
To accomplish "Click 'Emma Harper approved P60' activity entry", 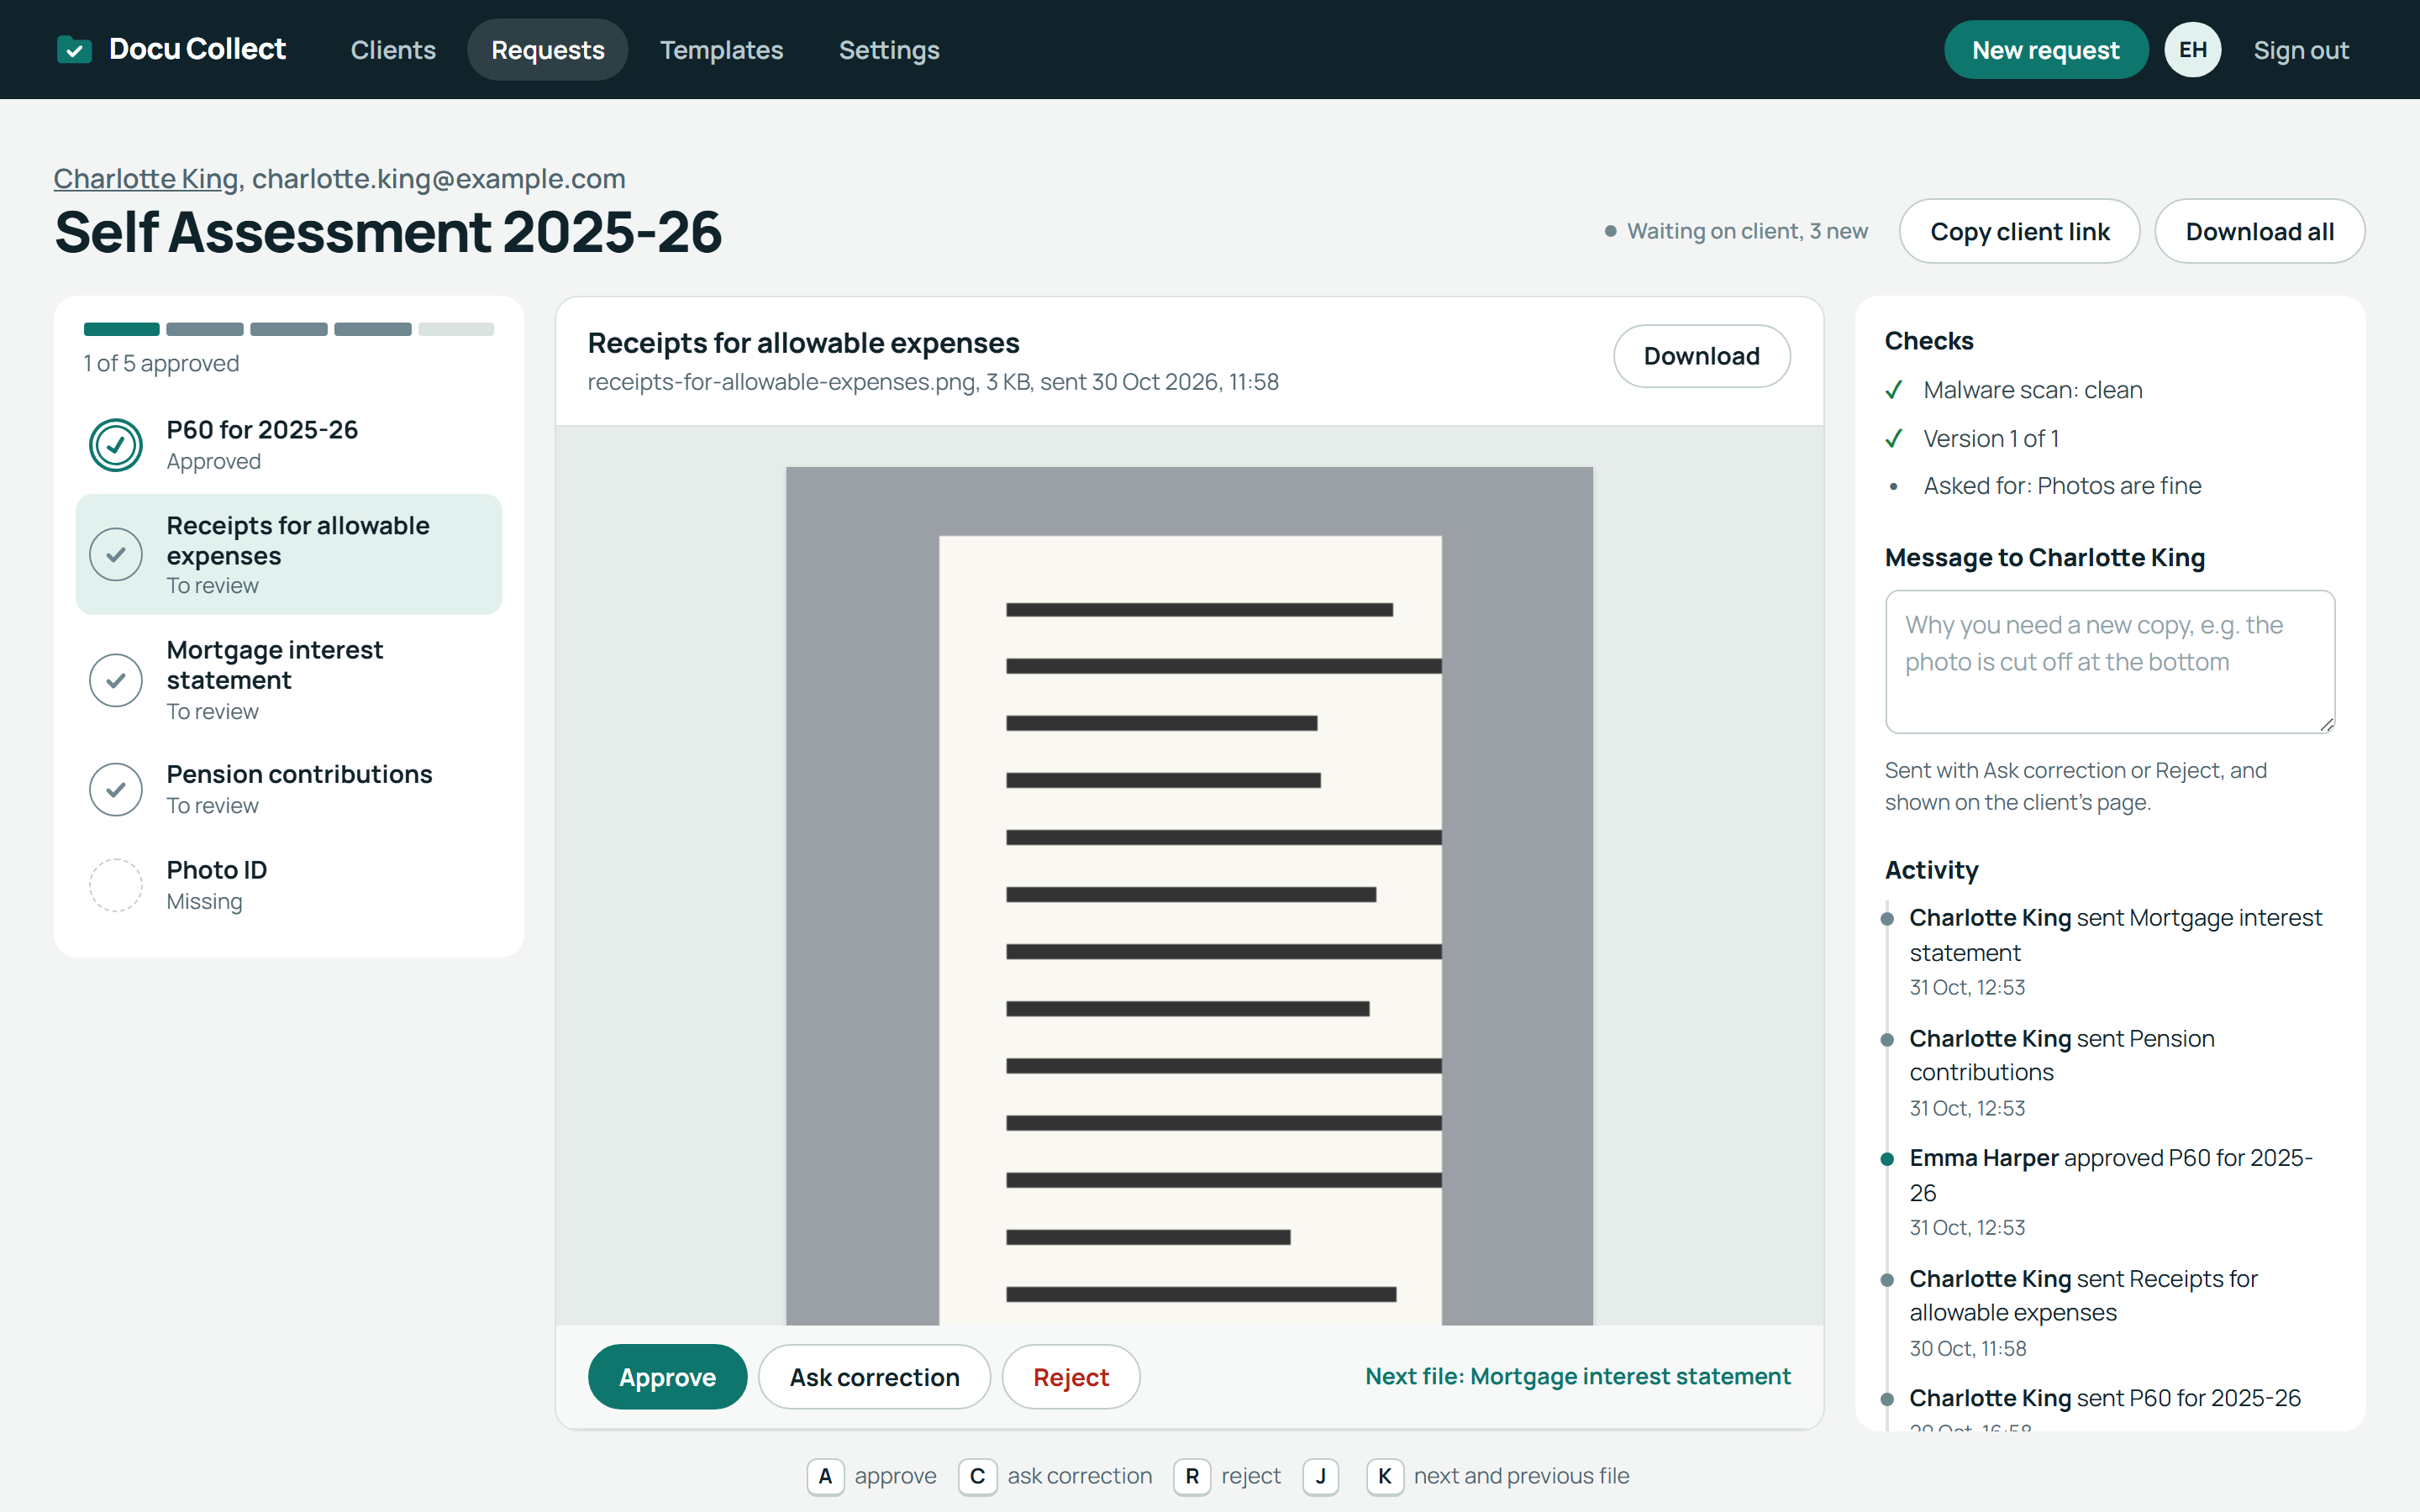I will [x=2109, y=1191].
